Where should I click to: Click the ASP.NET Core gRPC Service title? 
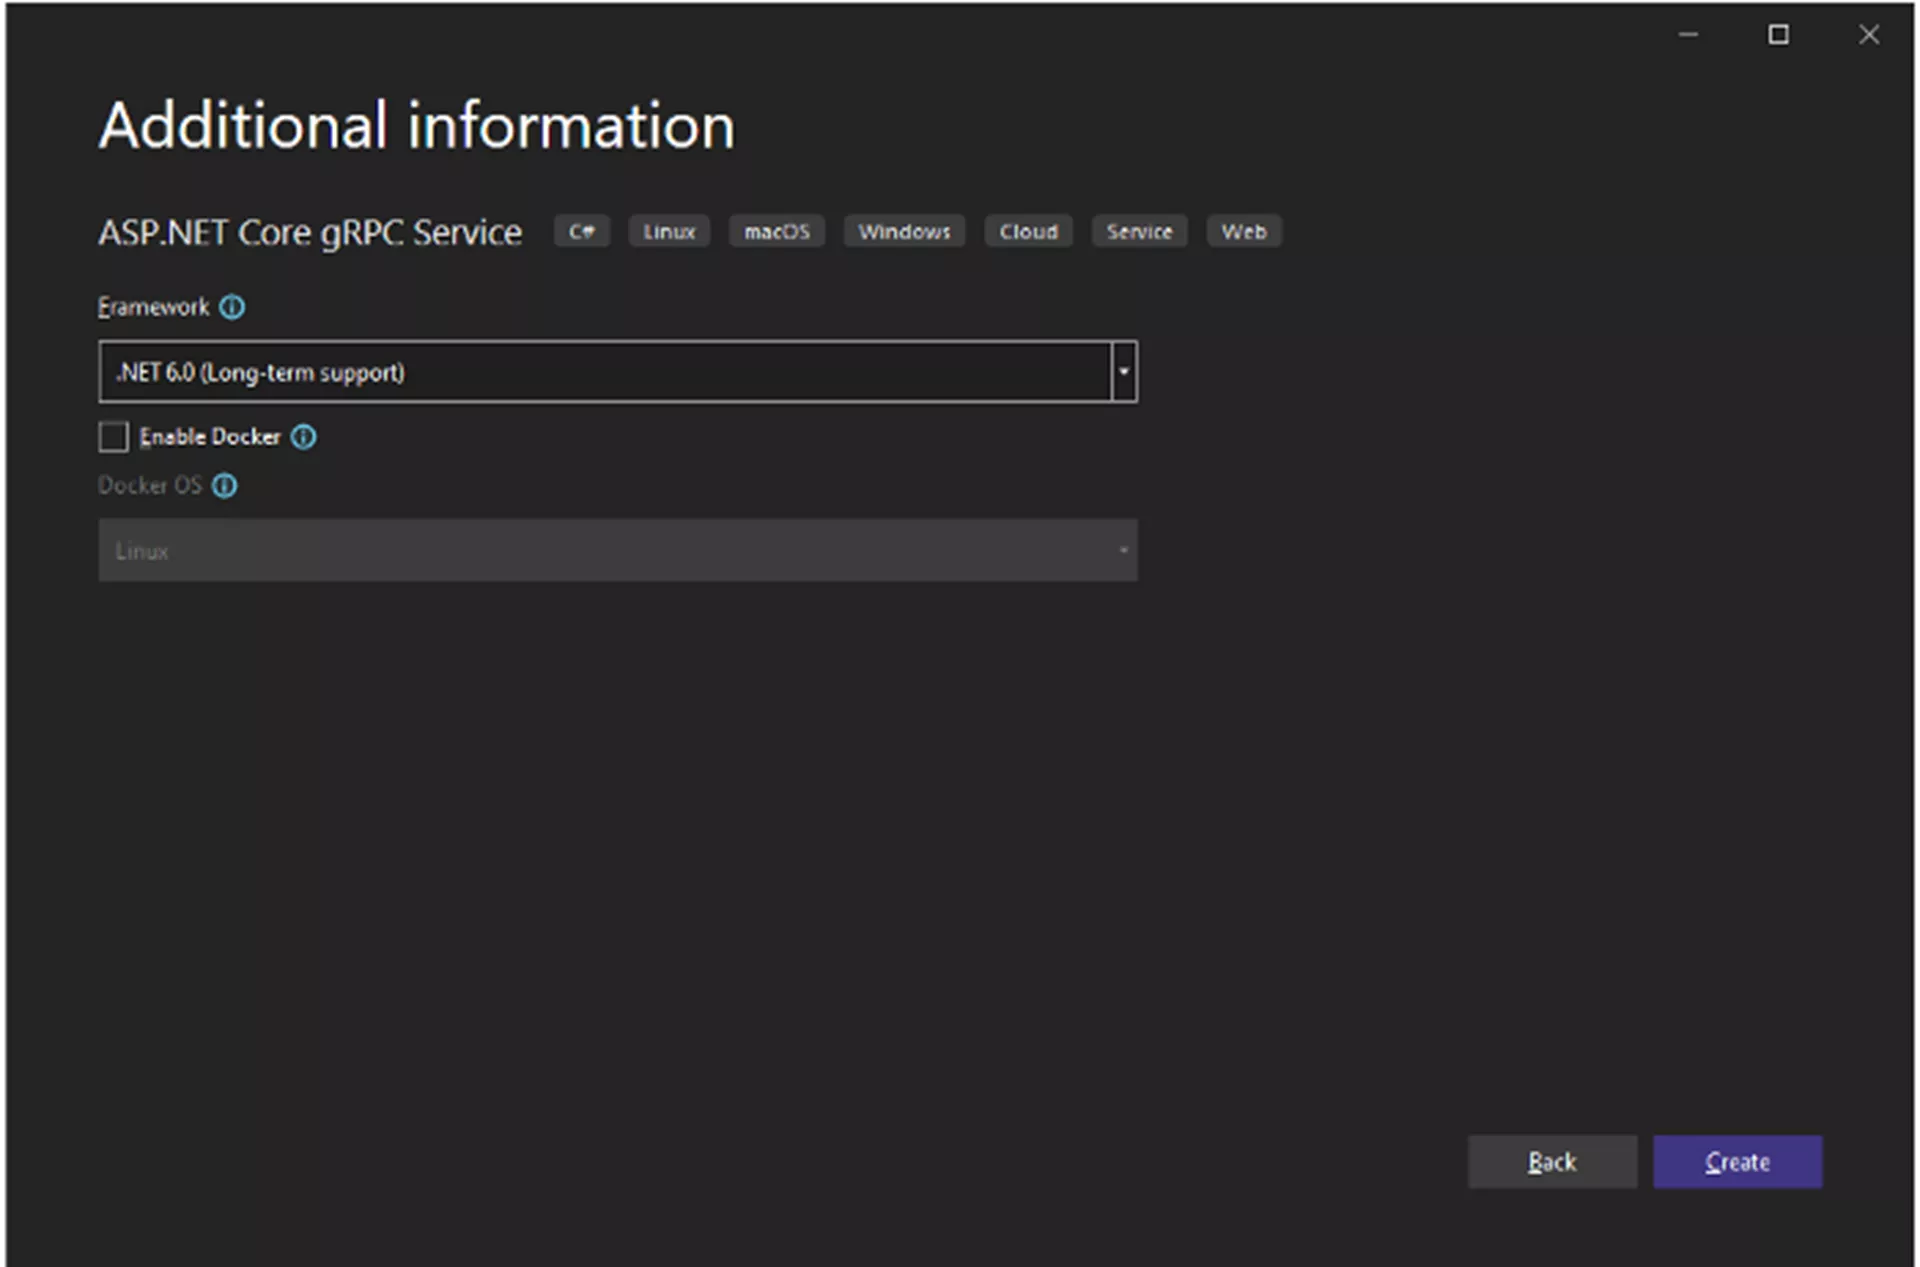[x=310, y=233]
